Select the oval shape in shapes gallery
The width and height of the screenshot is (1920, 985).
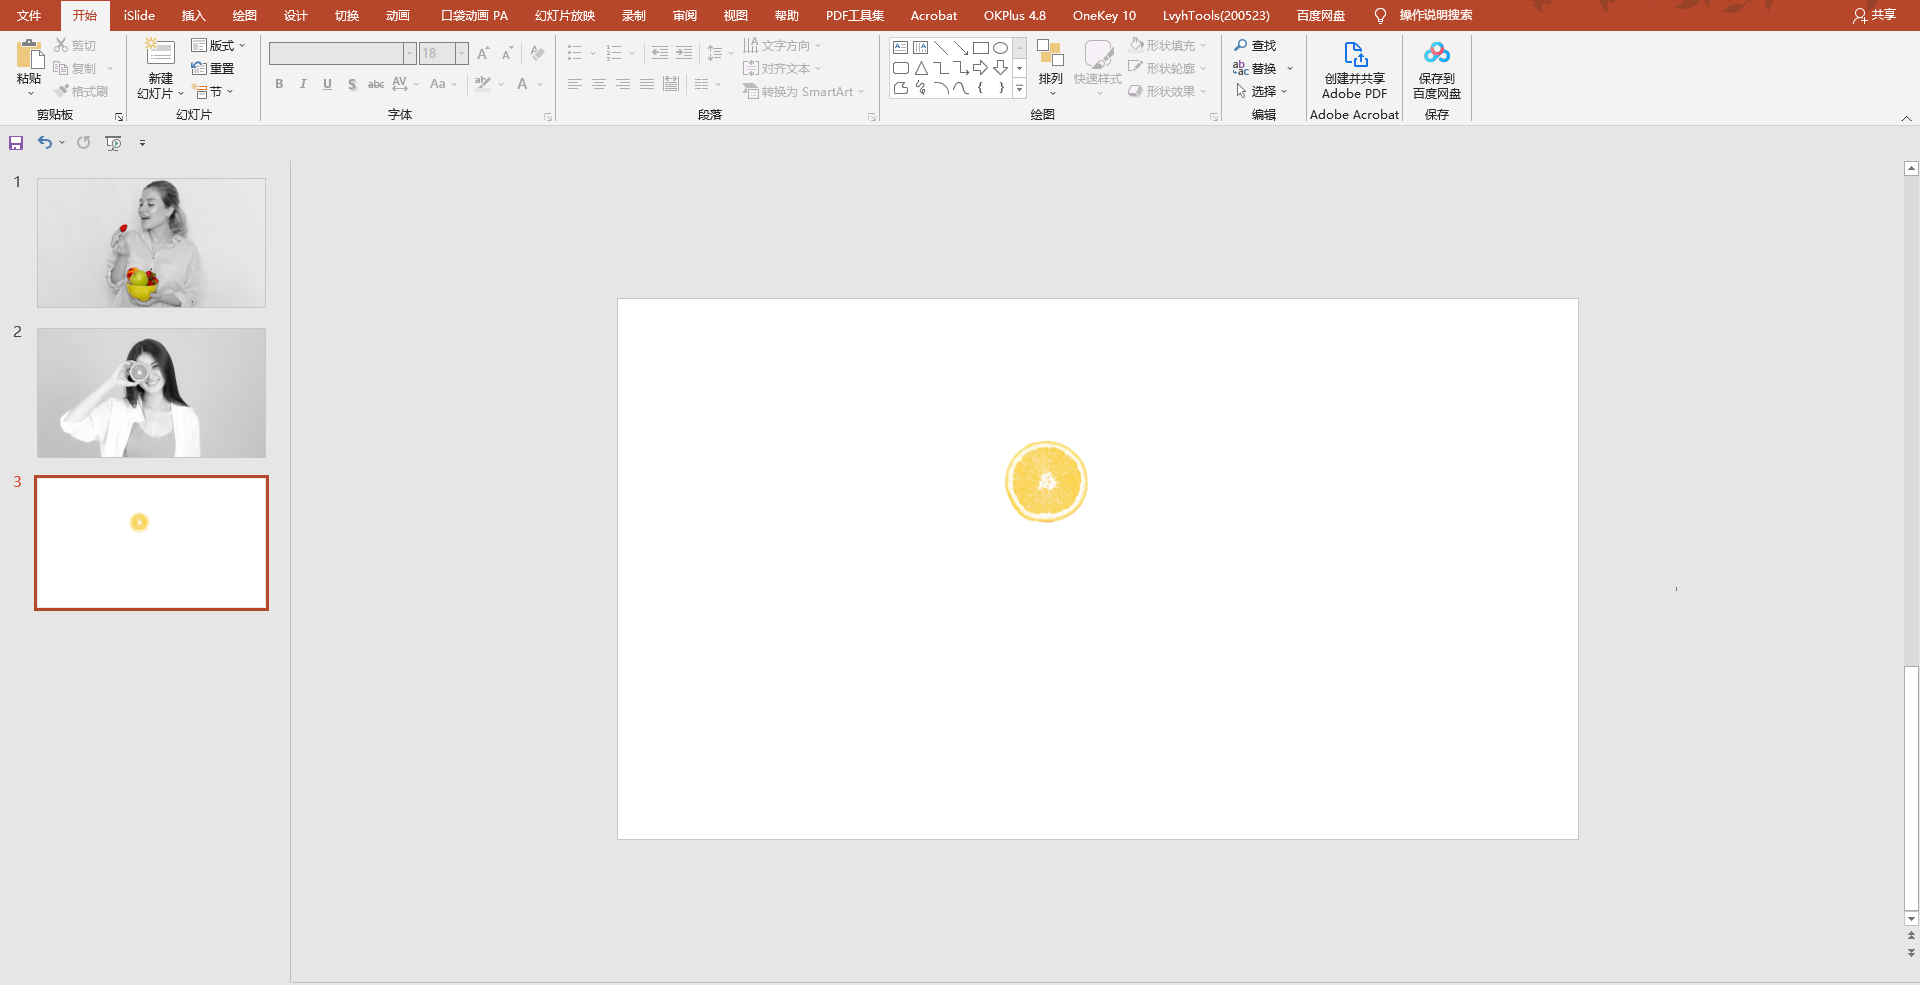[x=1000, y=48]
